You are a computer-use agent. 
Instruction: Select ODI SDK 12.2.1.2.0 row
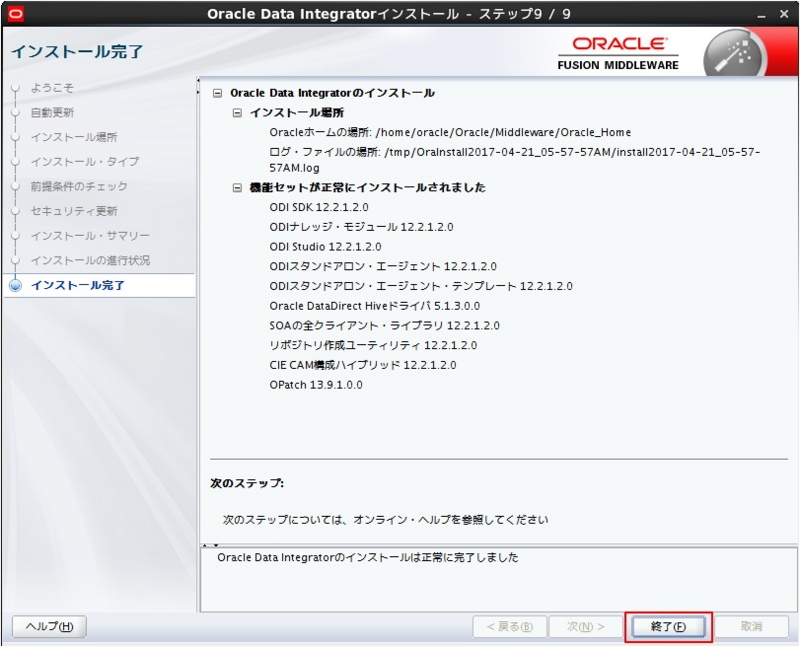point(319,207)
